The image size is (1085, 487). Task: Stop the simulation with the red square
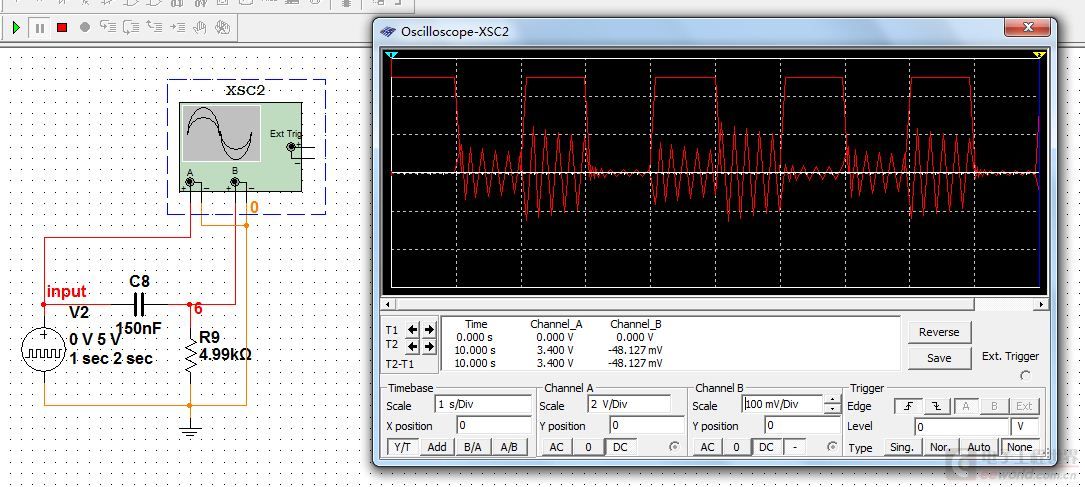62,28
